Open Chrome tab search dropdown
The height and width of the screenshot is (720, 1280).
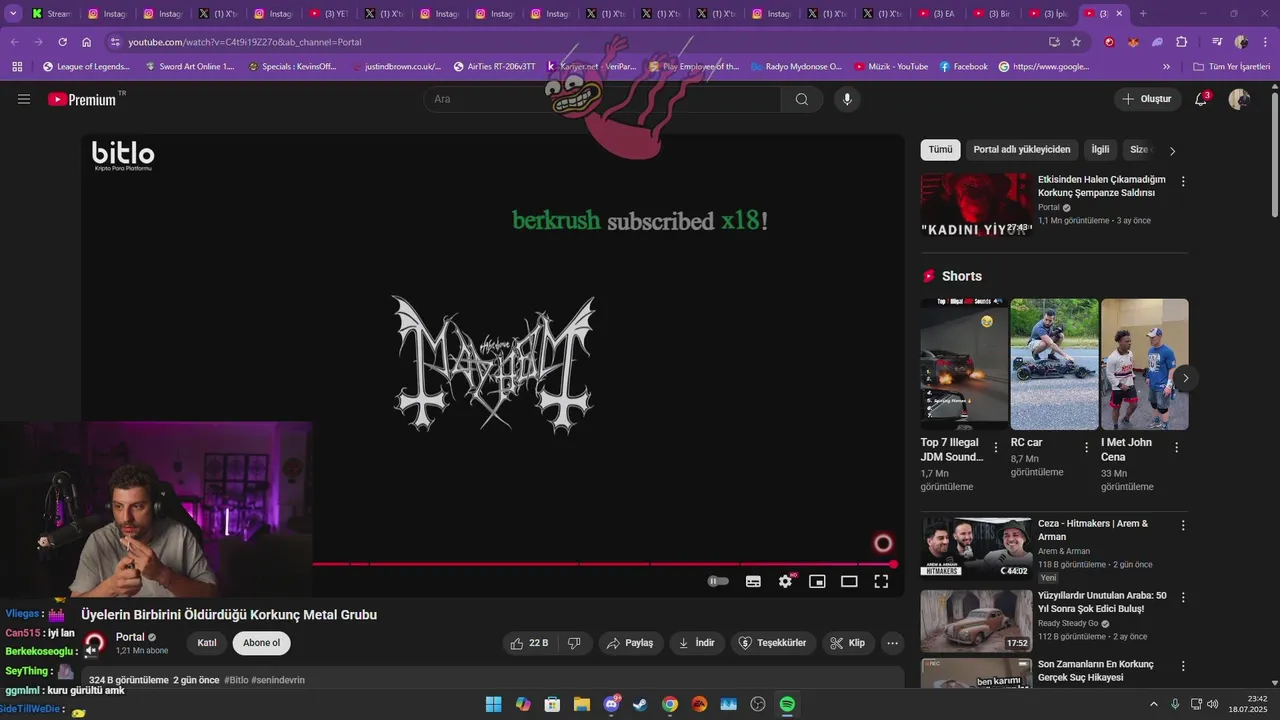(13, 13)
